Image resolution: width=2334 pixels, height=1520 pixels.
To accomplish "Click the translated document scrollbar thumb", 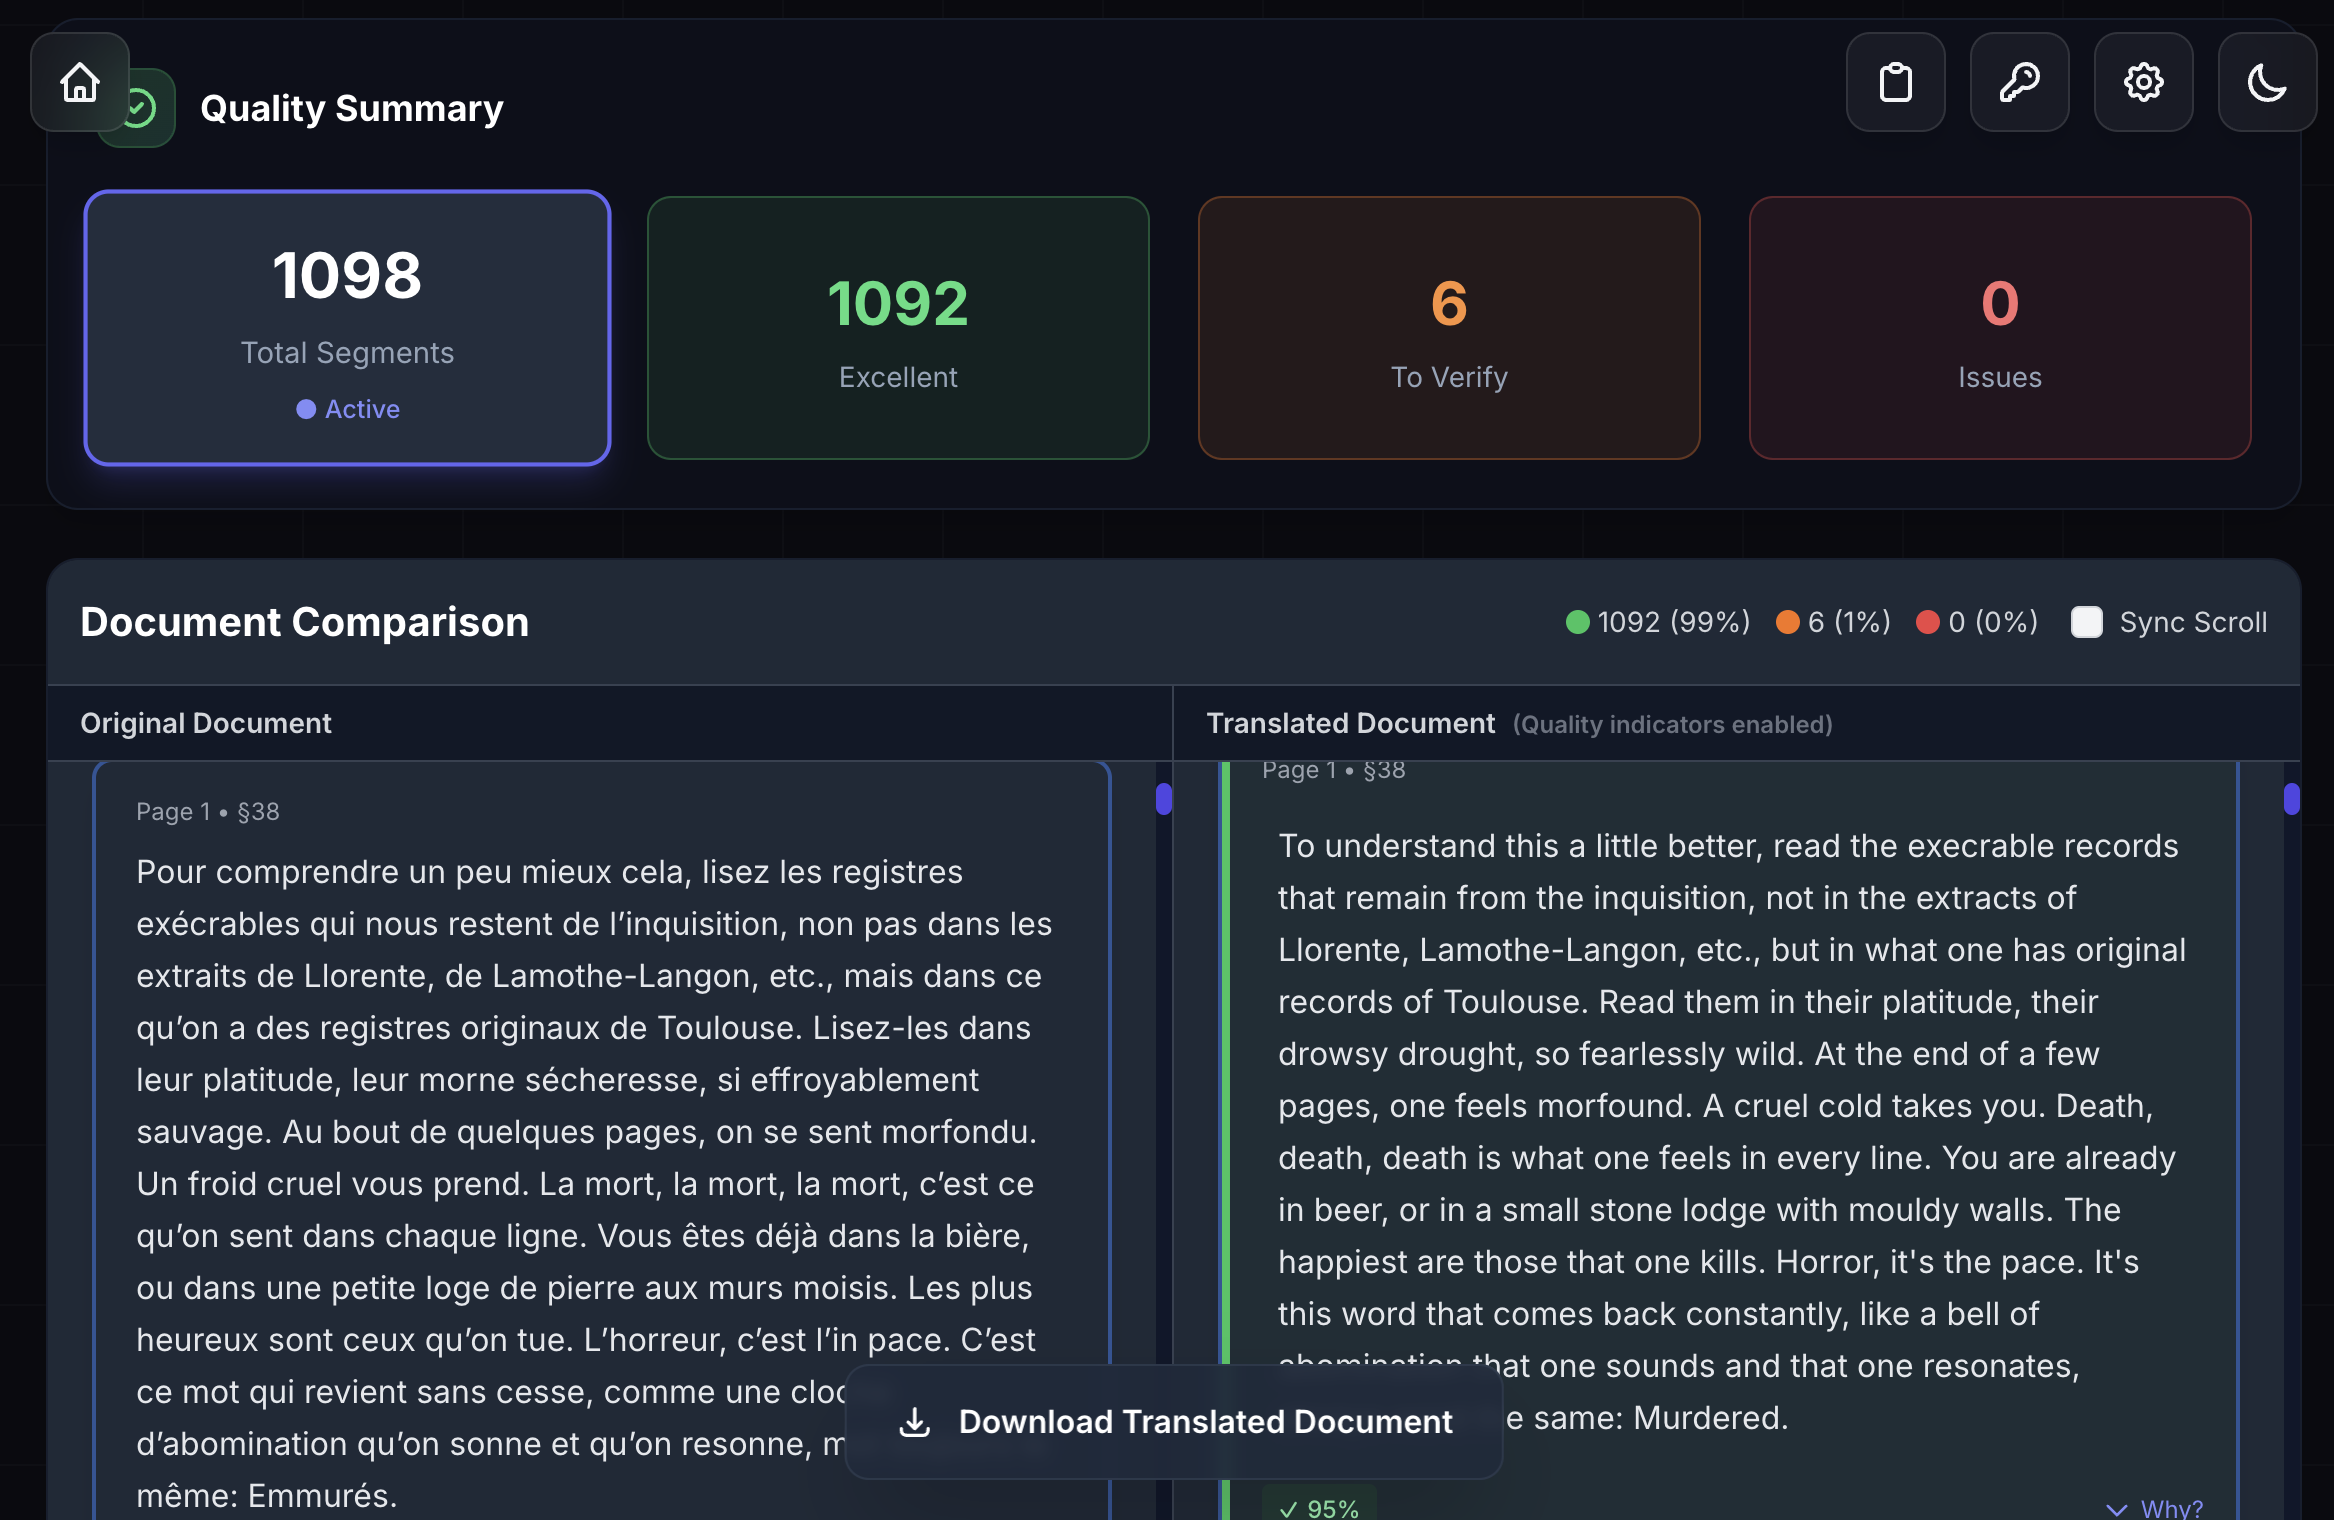I will coord(2291,799).
